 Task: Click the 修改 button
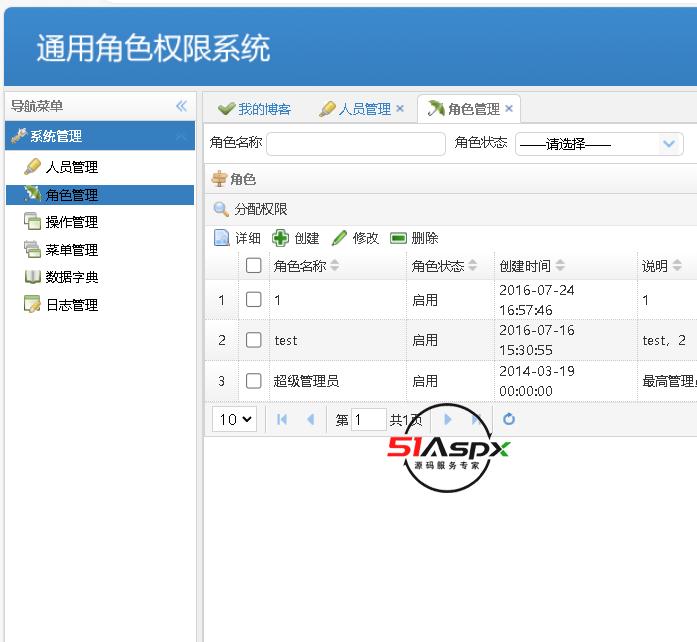tap(355, 238)
